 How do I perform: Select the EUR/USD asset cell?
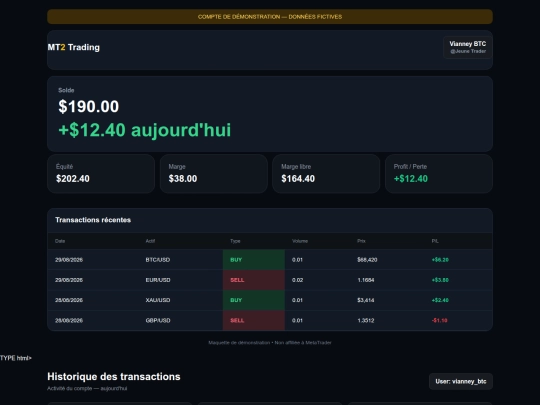click(158, 280)
